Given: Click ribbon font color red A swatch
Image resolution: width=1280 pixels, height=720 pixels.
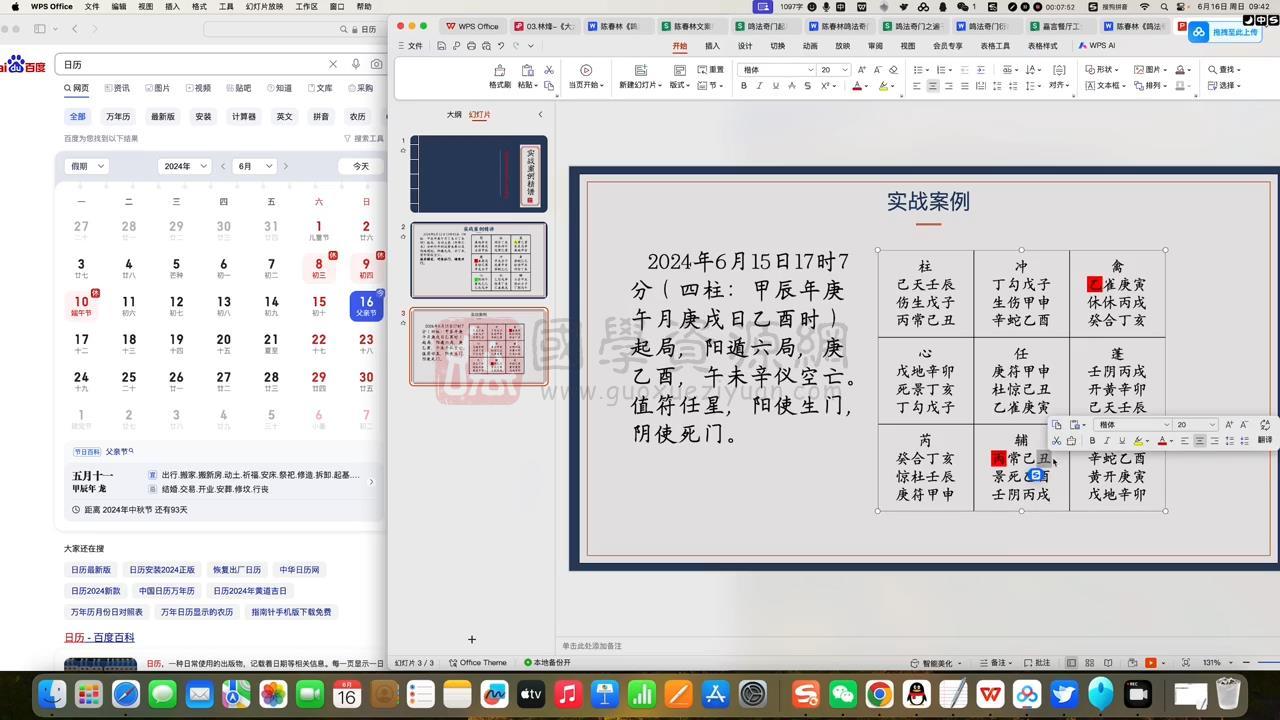Looking at the screenshot, I should (x=857, y=86).
